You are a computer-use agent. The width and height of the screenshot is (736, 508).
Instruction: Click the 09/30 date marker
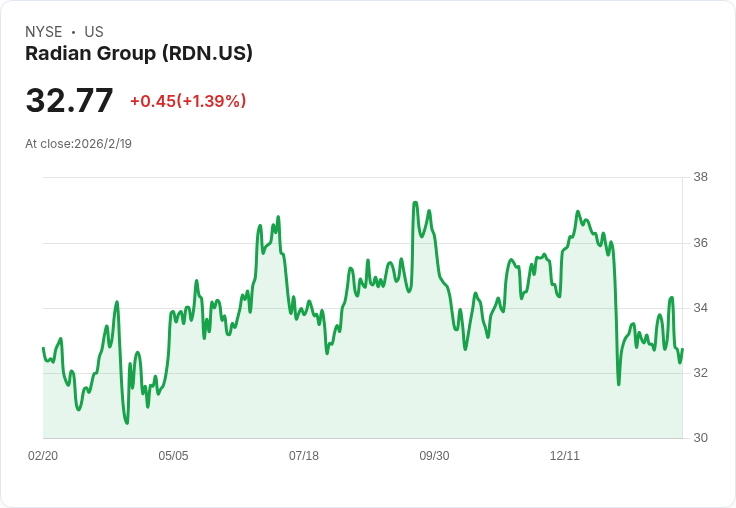[434, 455]
